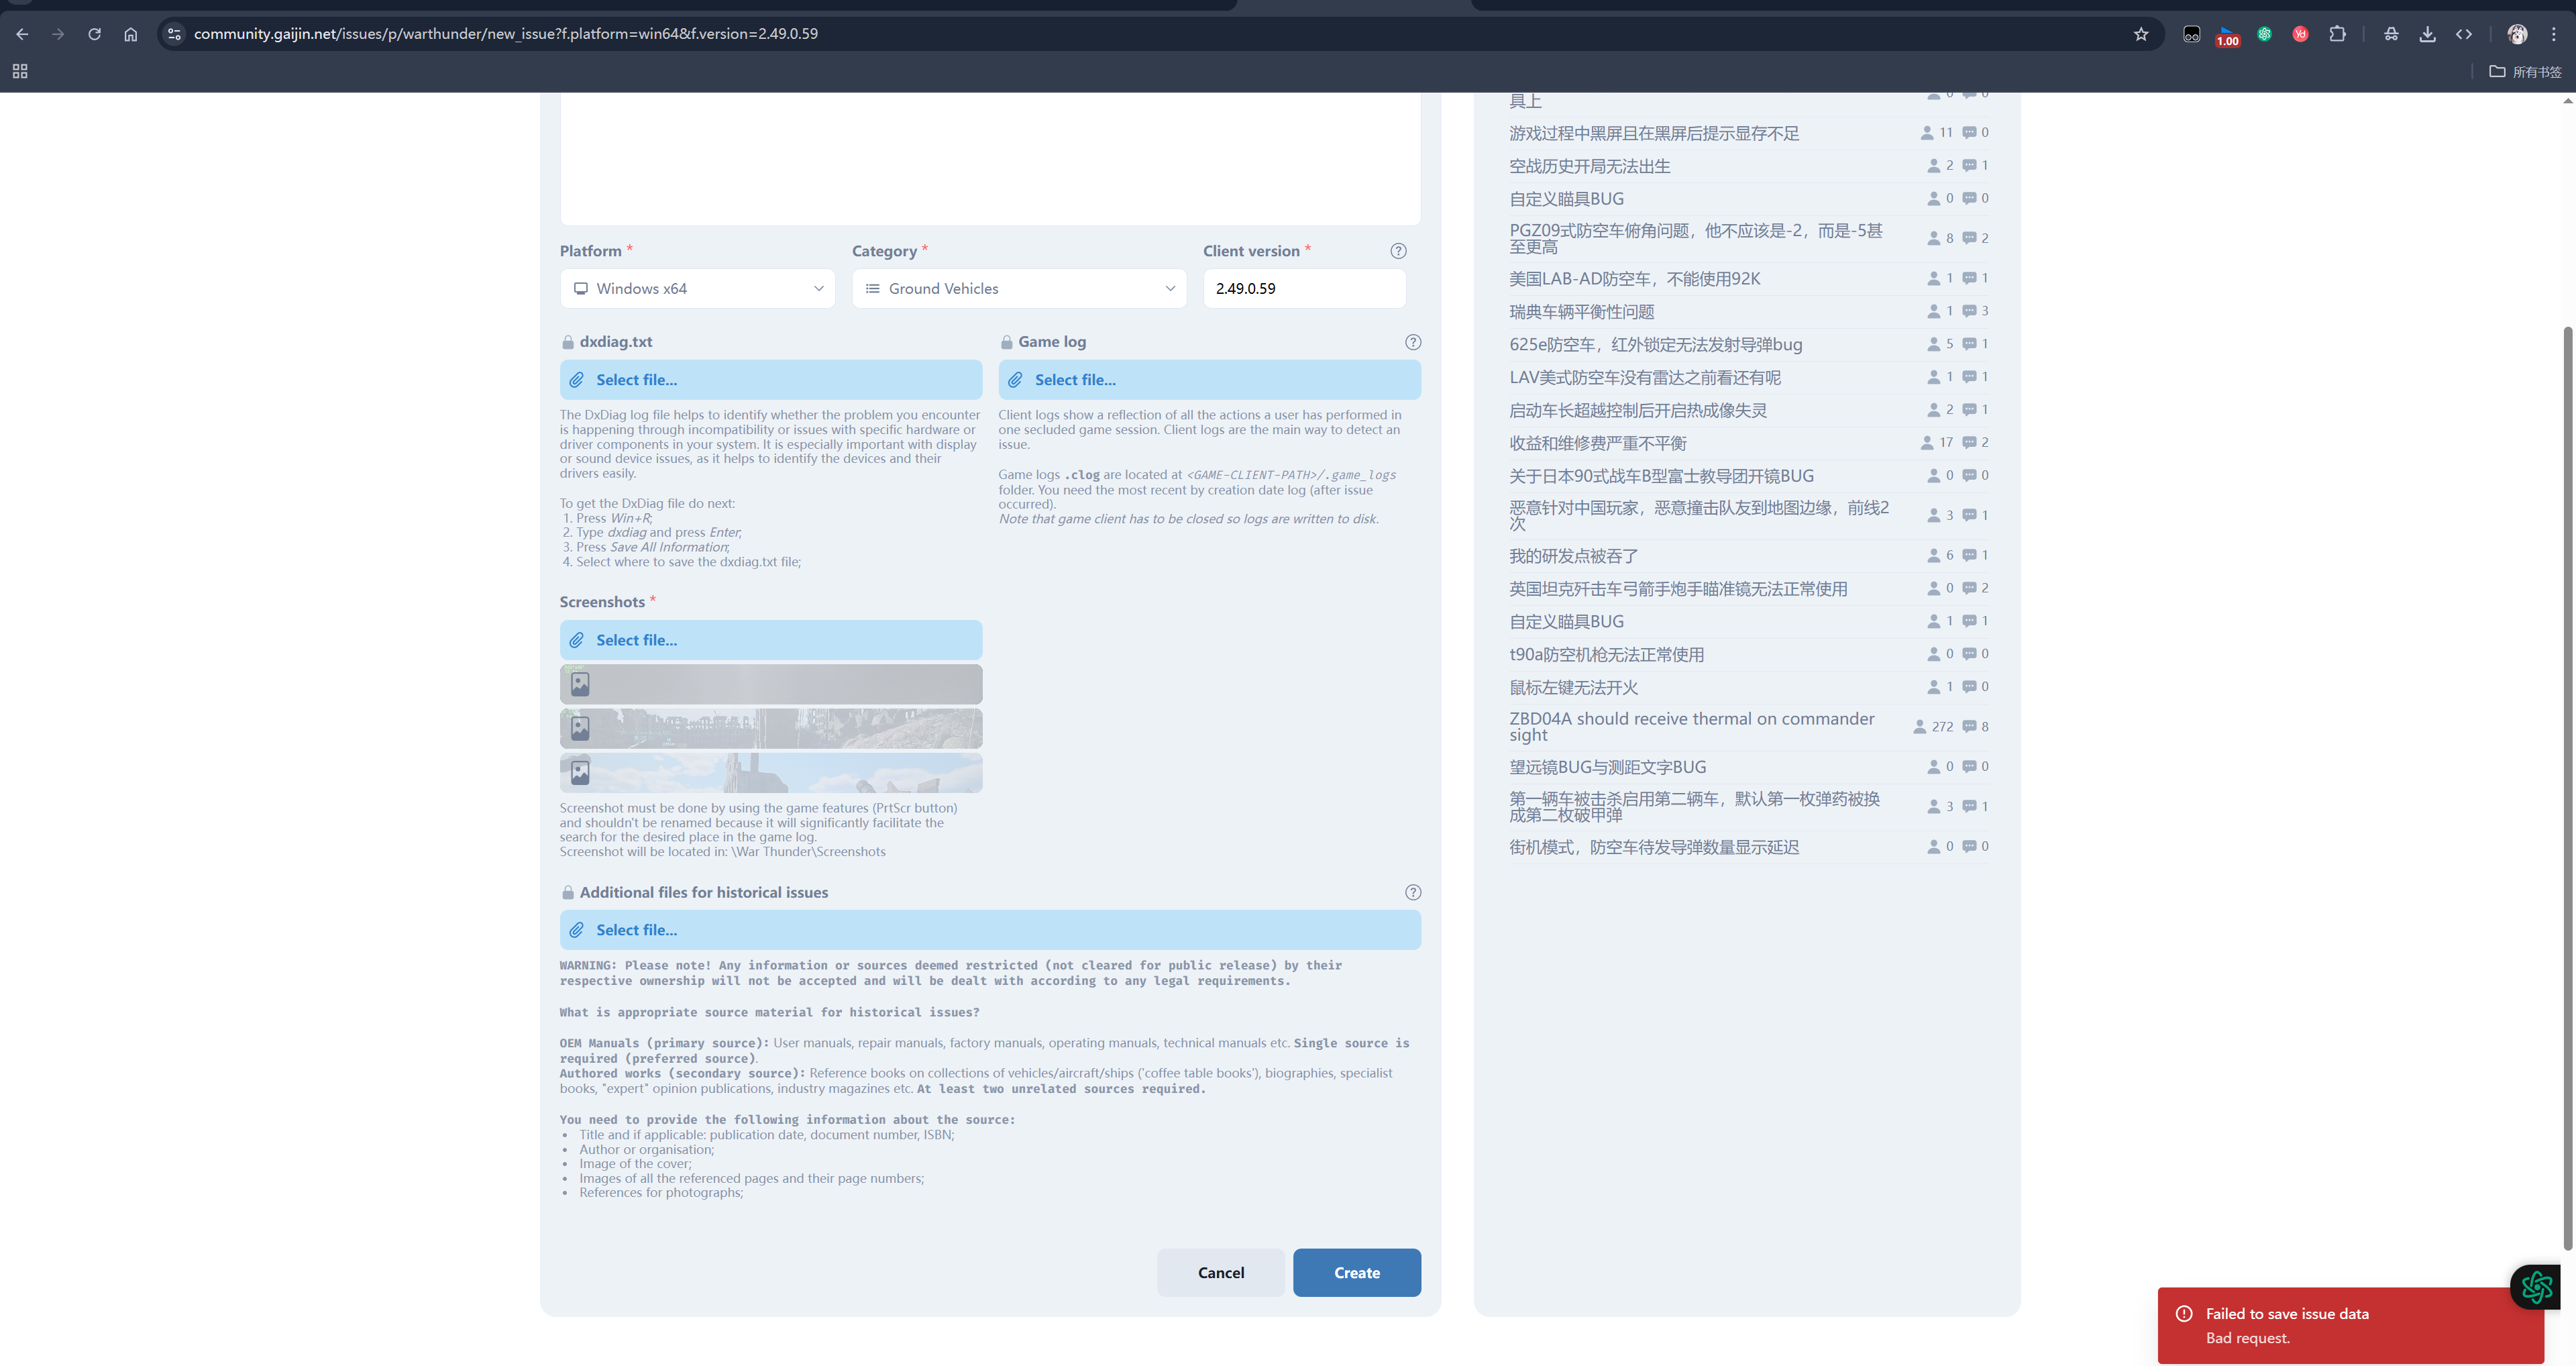Viewport: 2576px width, 1366px height.
Task: Click the Client version input field
Action: click(1303, 289)
